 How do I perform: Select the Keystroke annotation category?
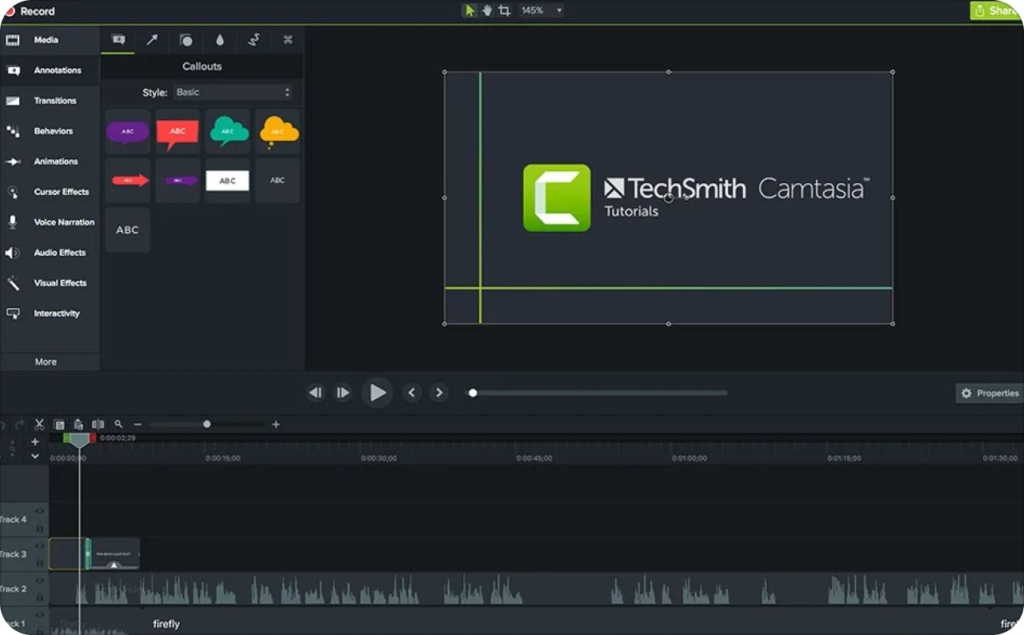point(287,40)
